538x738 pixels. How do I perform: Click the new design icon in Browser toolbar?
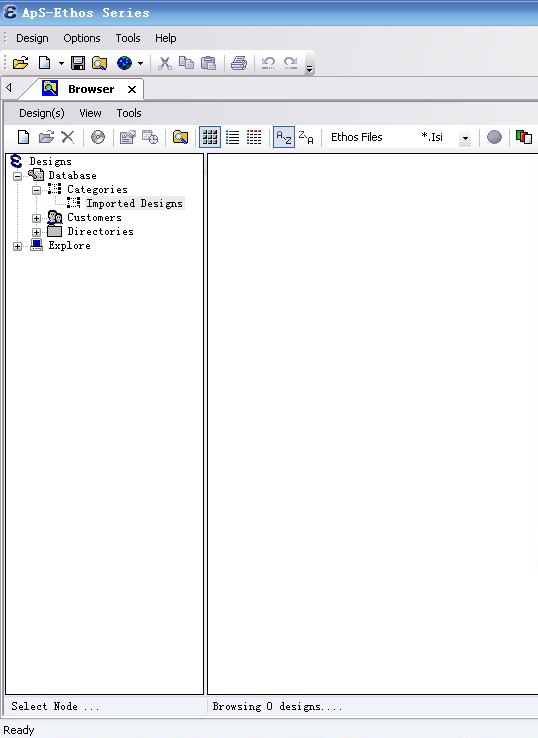point(23,137)
